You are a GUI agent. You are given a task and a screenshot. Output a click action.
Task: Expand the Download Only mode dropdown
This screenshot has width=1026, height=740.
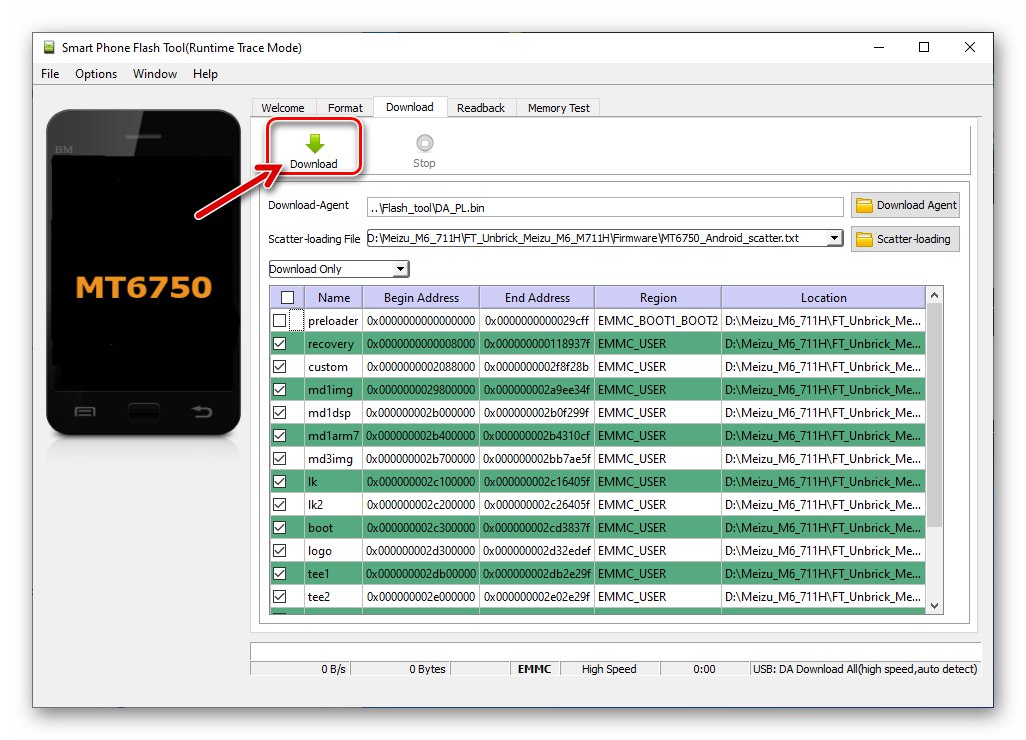tap(400, 269)
